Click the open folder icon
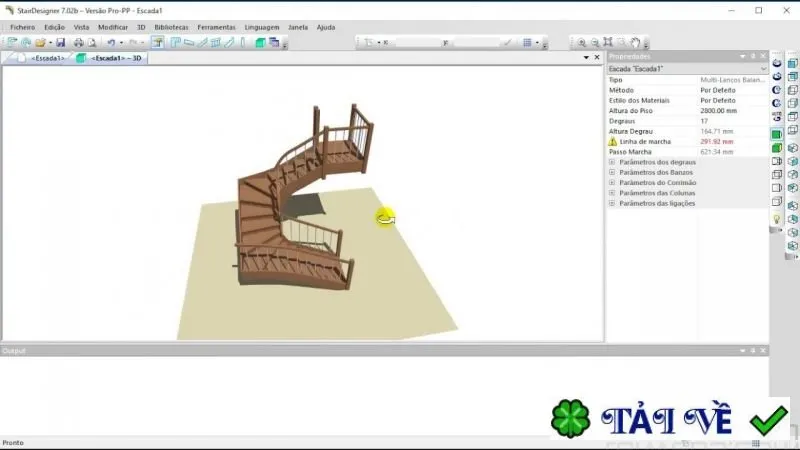The image size is (800, 450). point(40,42)
